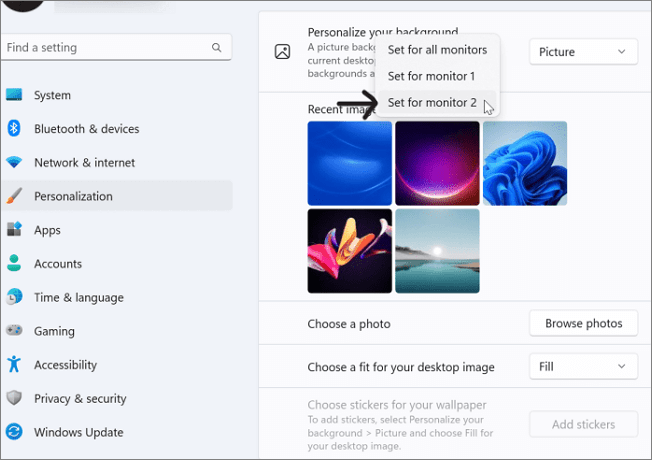Click the Choose a photo text

pos(349,324)
